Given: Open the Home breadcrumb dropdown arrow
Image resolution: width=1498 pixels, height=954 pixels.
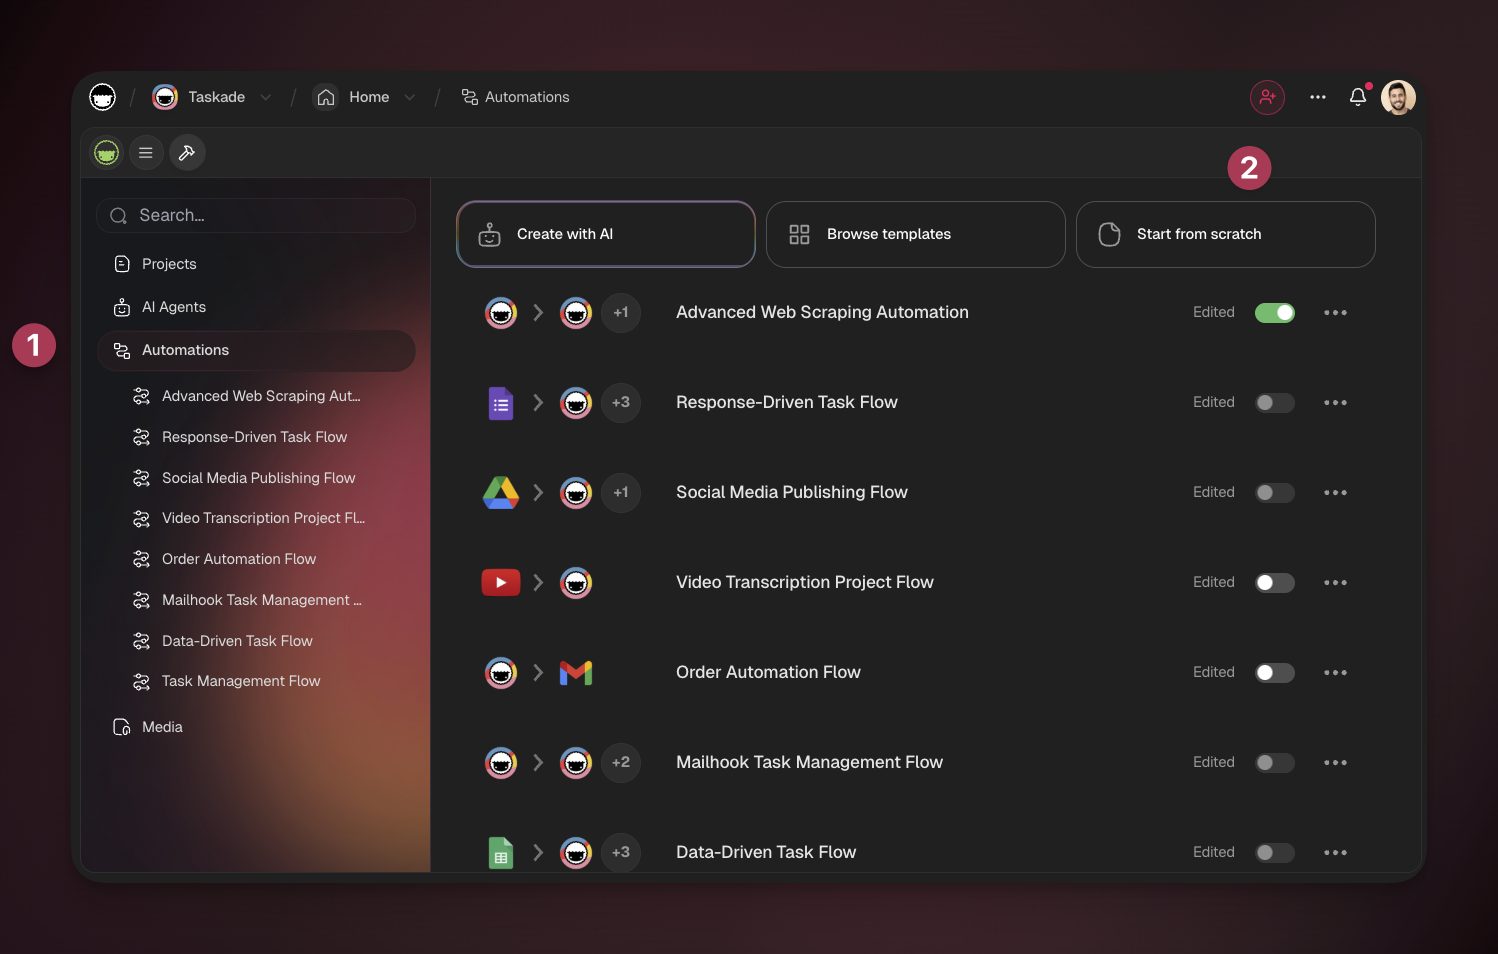Looking at the screenshot, I should (x=410, y=97).
